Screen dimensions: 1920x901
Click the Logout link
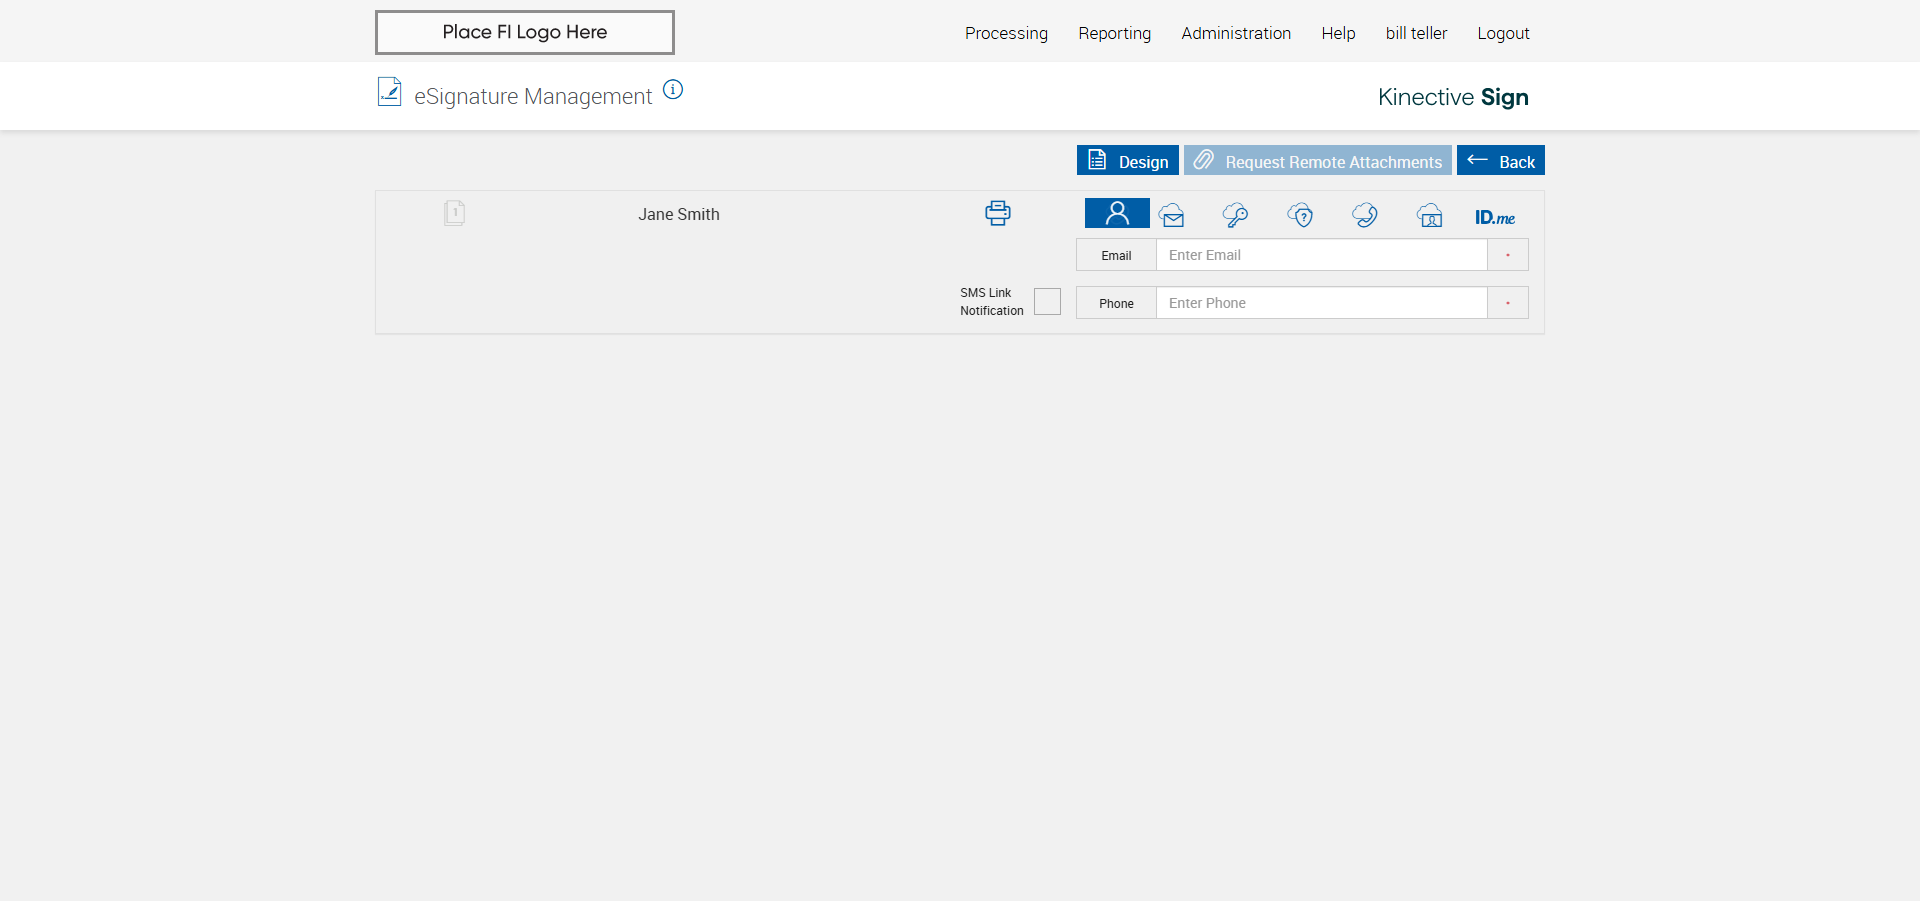1503,33
